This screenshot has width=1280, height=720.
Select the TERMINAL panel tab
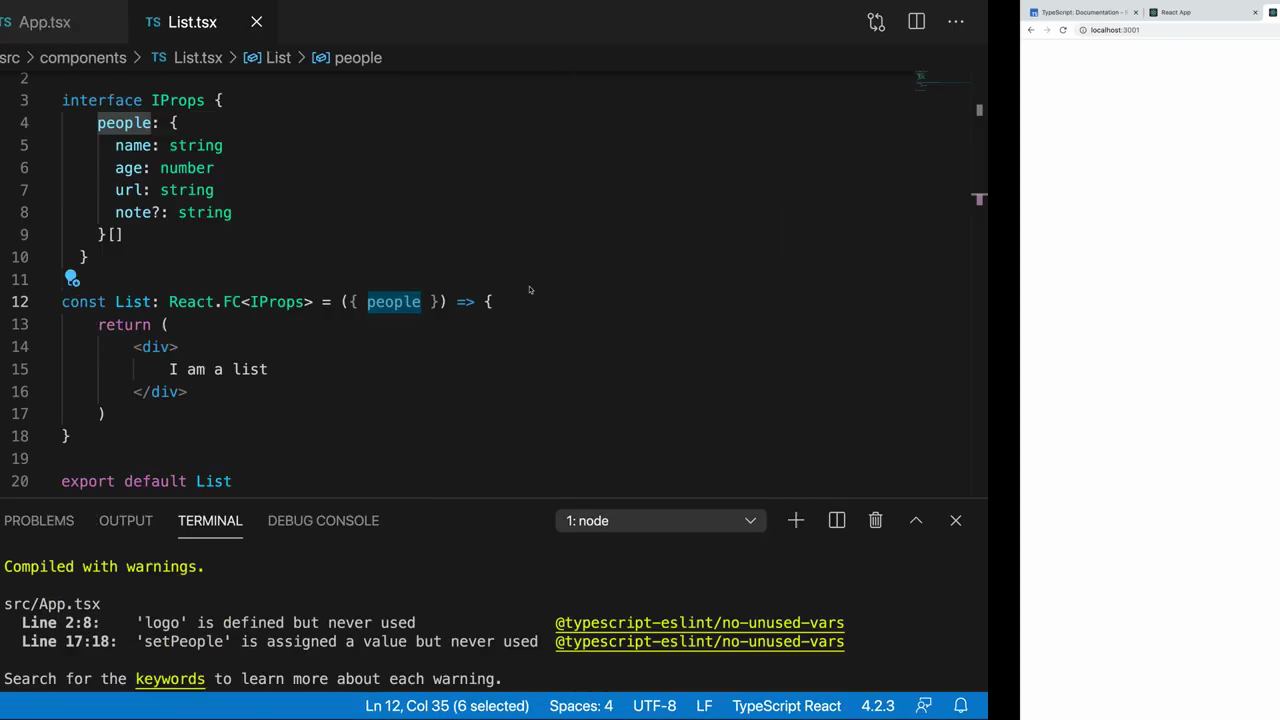click(x=210, y=521)
